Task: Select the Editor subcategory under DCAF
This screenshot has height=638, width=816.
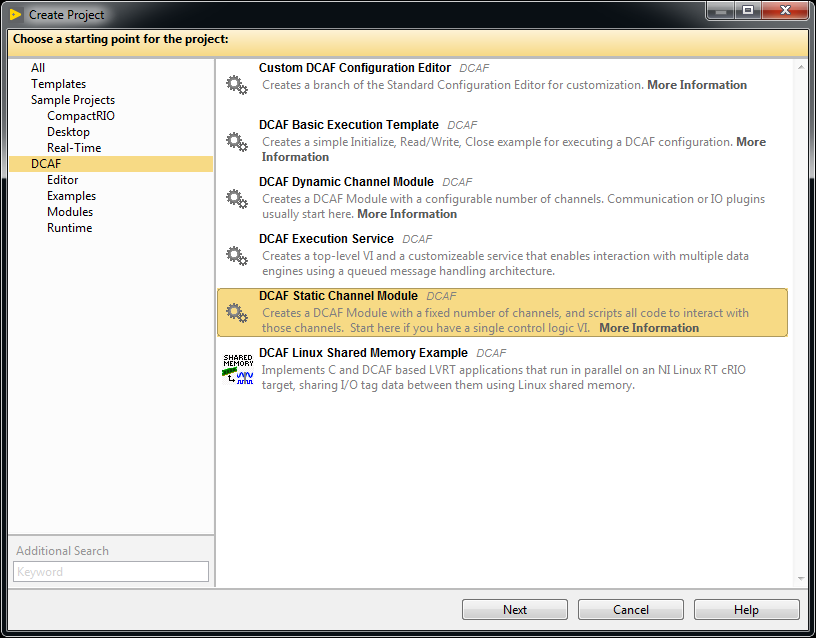Action: pyautogui.click(x=62, y=180)
